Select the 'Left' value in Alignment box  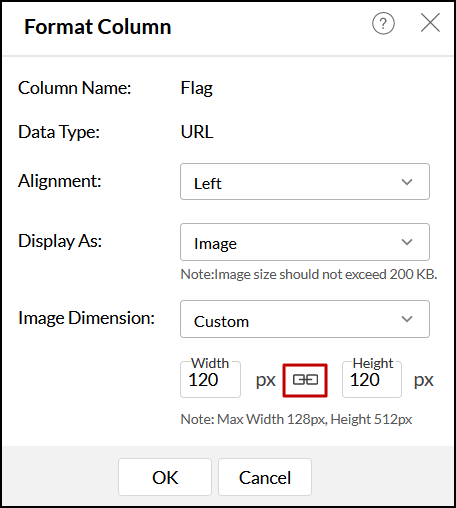tap(208, 183)
